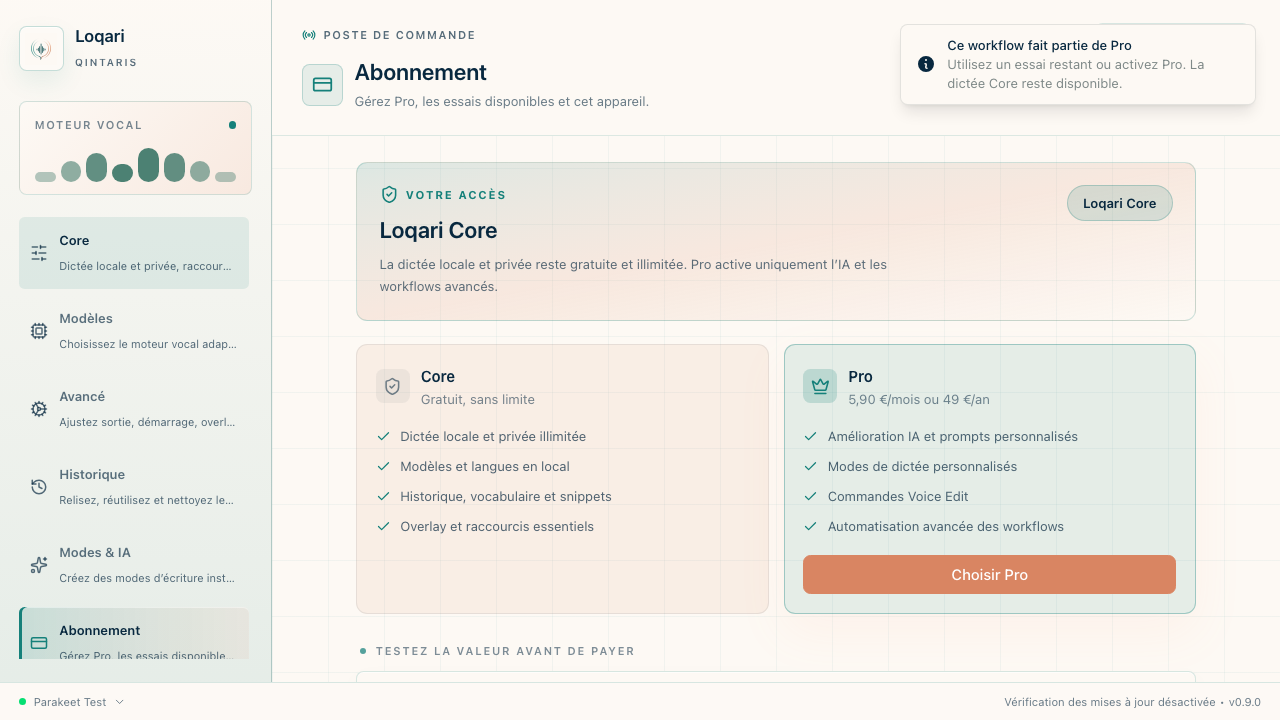This screenshot has height=720, width=1280.
Task: Click the sparkle icon beside Modes & IA
Action: pyautogui.click(x=39, y=565)
